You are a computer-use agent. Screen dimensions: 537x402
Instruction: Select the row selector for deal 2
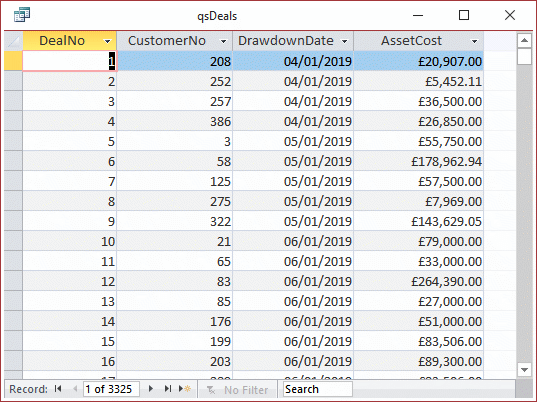click(x=13, y=81)
